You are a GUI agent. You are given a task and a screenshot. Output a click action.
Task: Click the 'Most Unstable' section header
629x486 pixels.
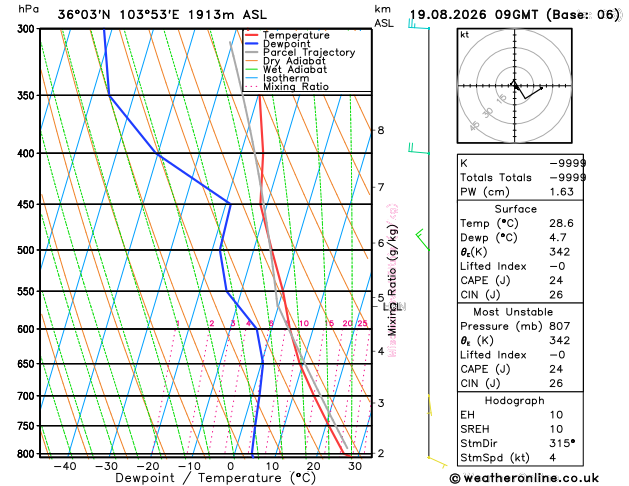(x=513, y=312)
